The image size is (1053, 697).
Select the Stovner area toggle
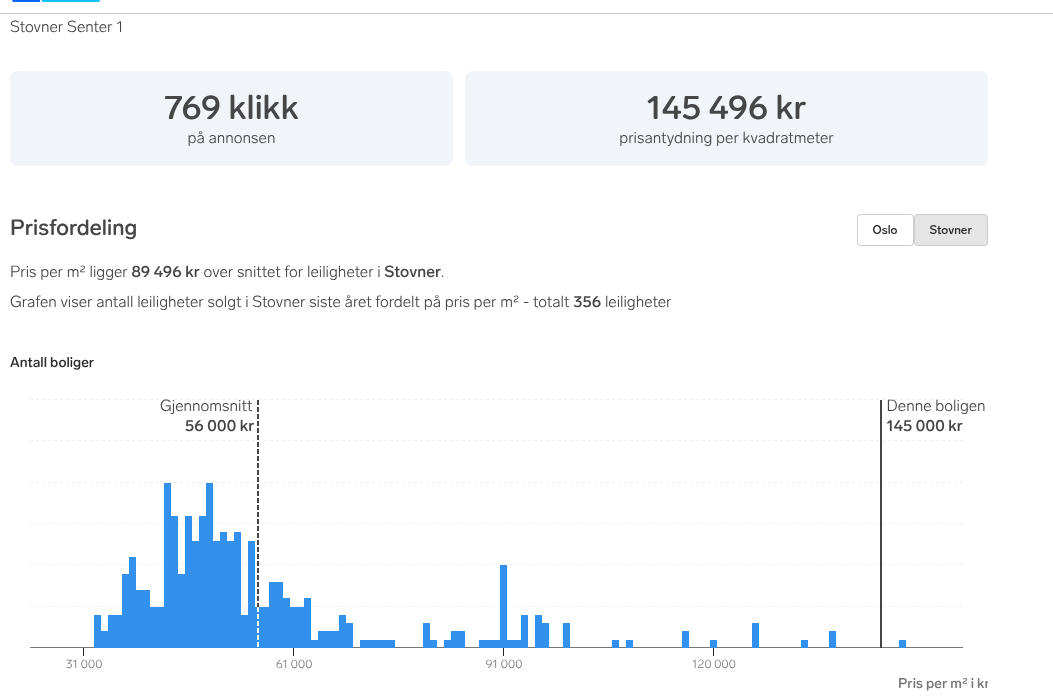950,230
